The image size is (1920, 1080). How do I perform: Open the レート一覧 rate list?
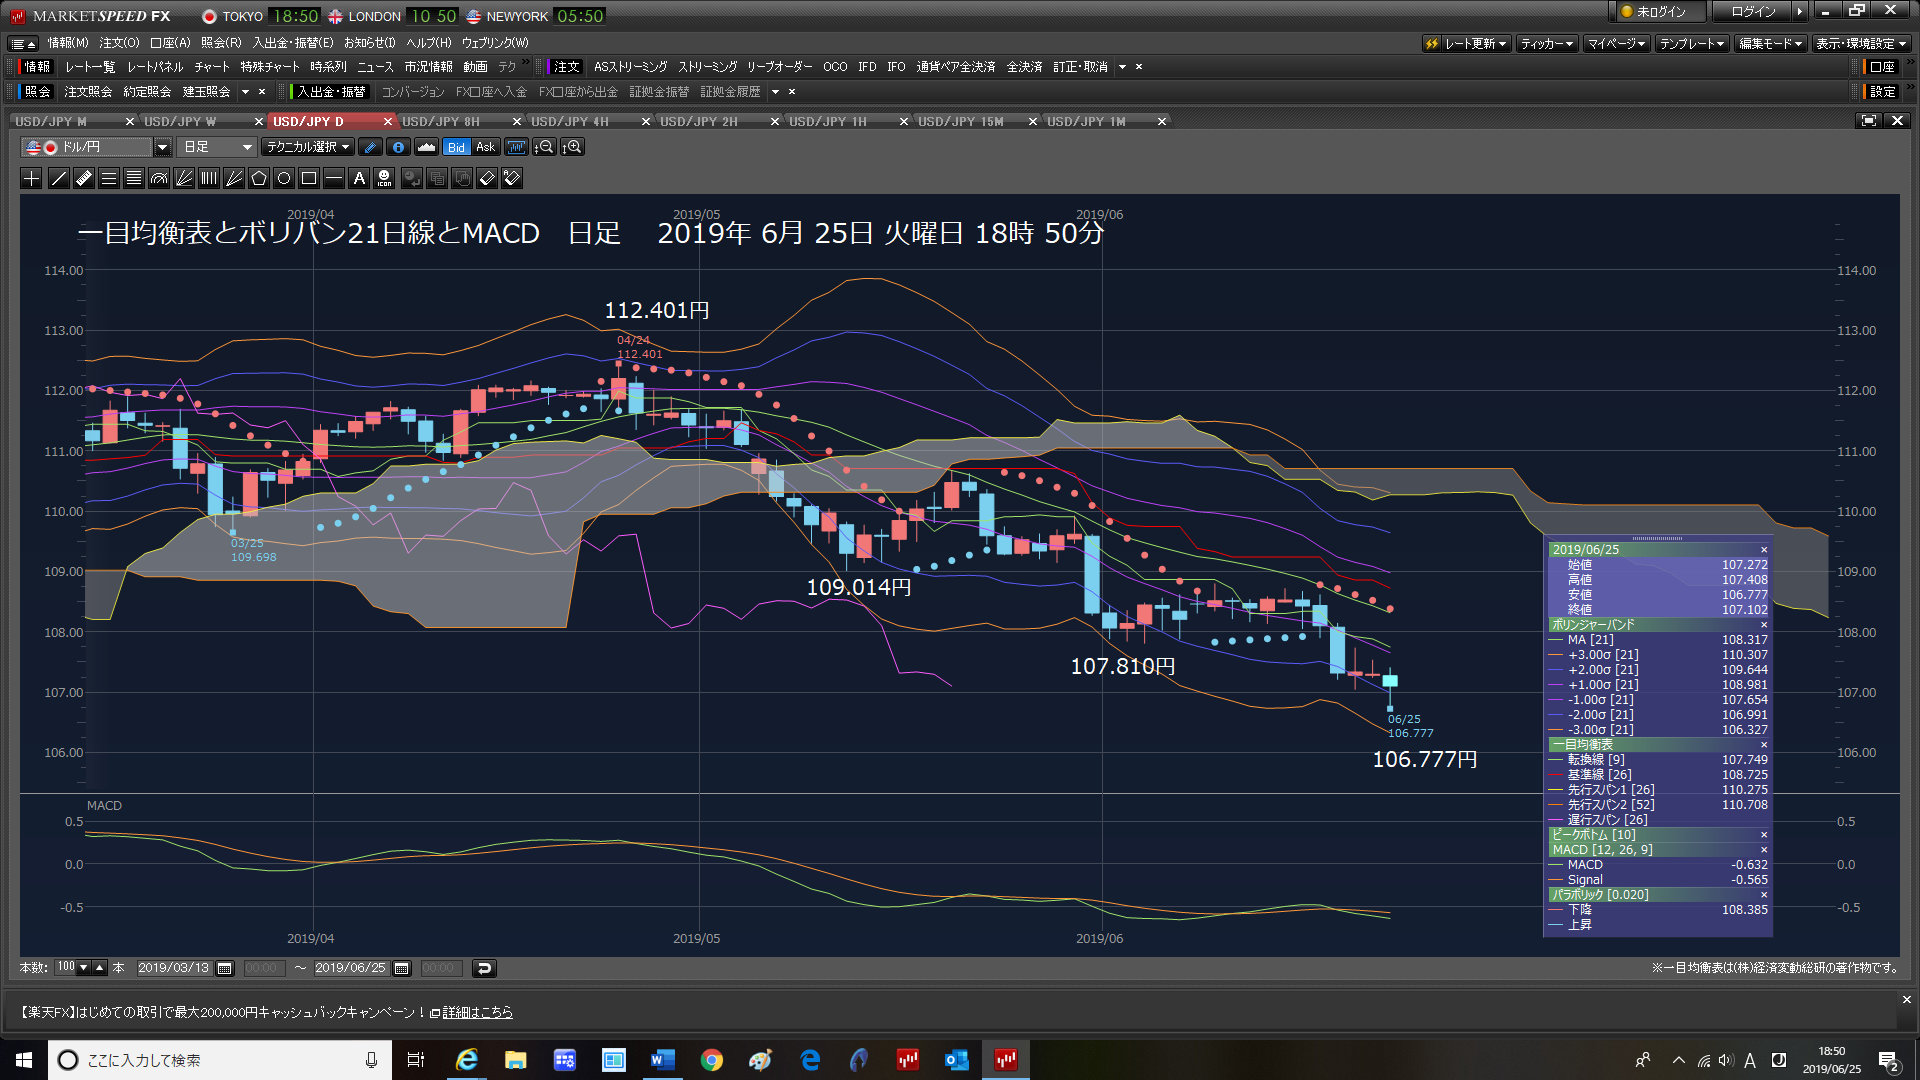pyautogui.click(x=90, y=67)
